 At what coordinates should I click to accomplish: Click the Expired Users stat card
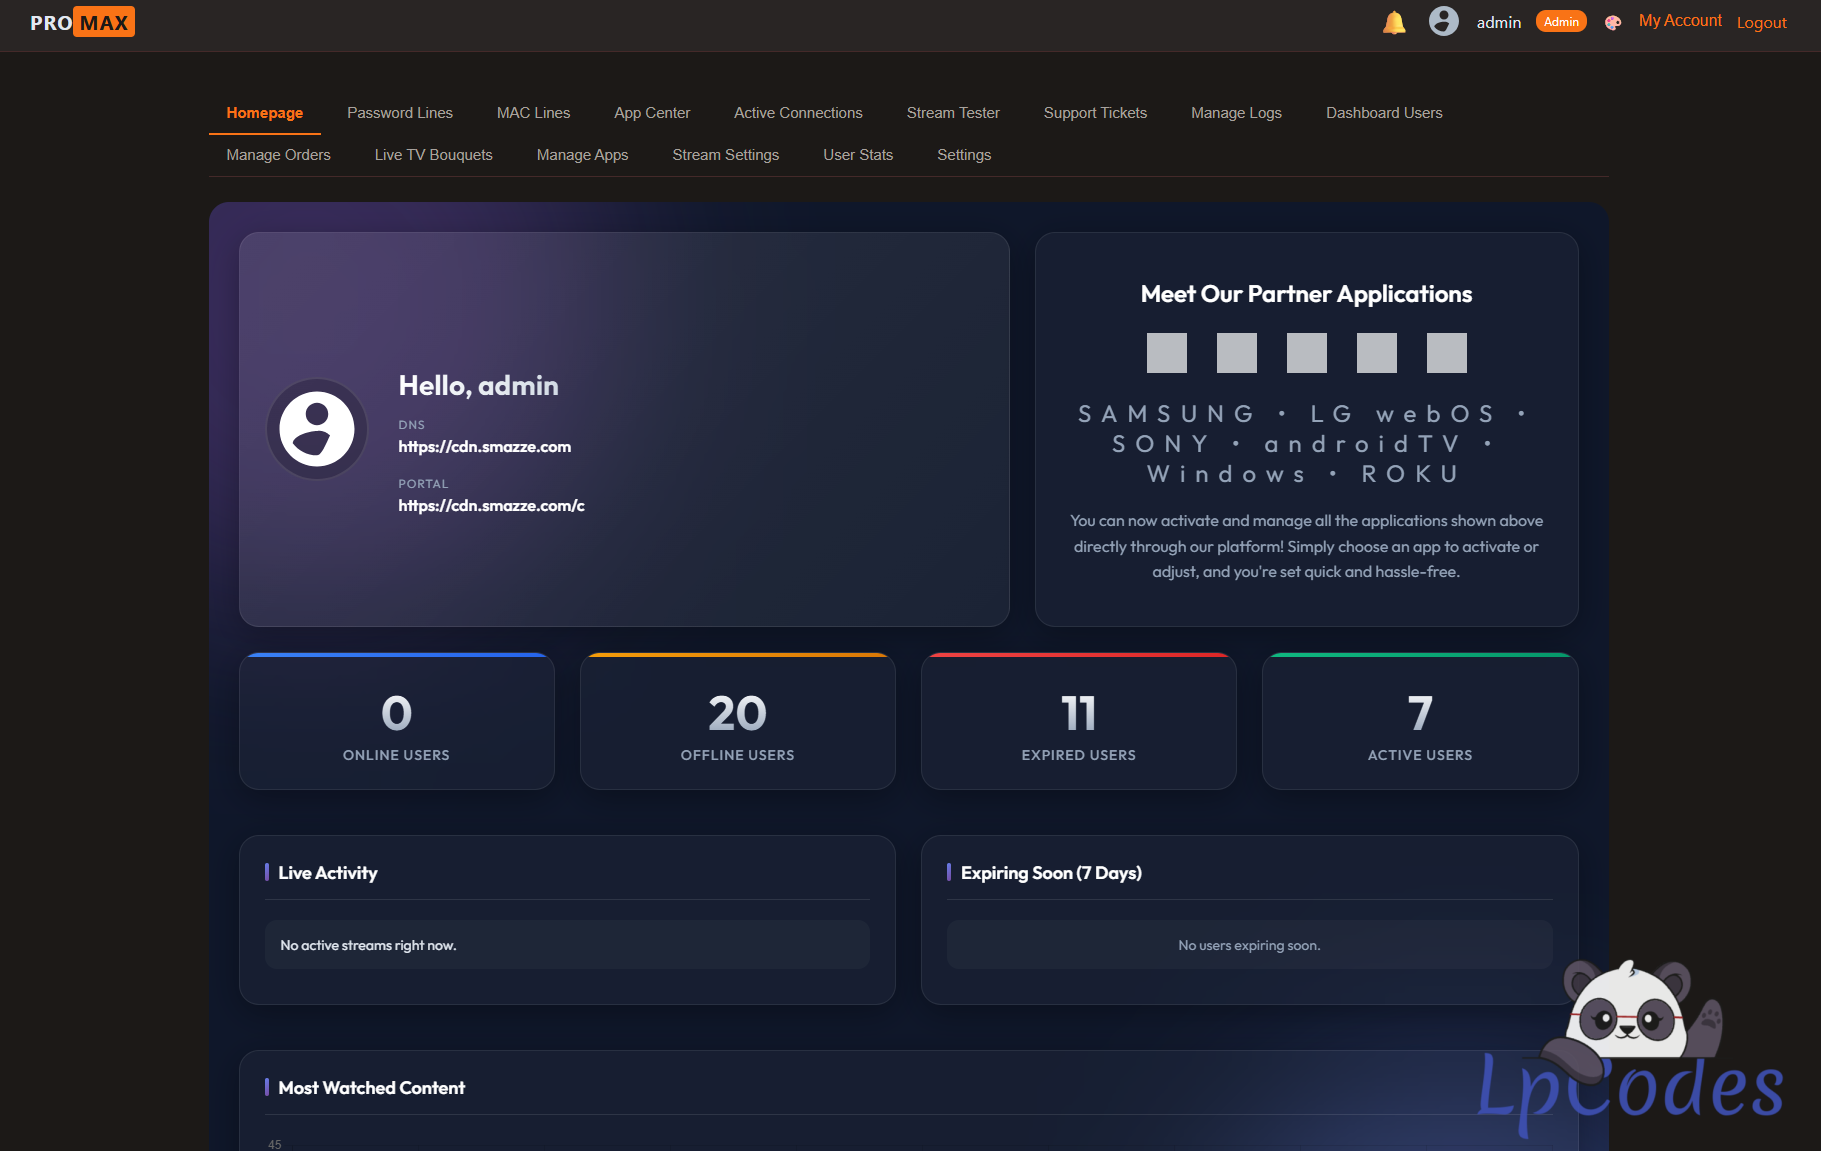pyautogui.click(x=1078, y=722)
